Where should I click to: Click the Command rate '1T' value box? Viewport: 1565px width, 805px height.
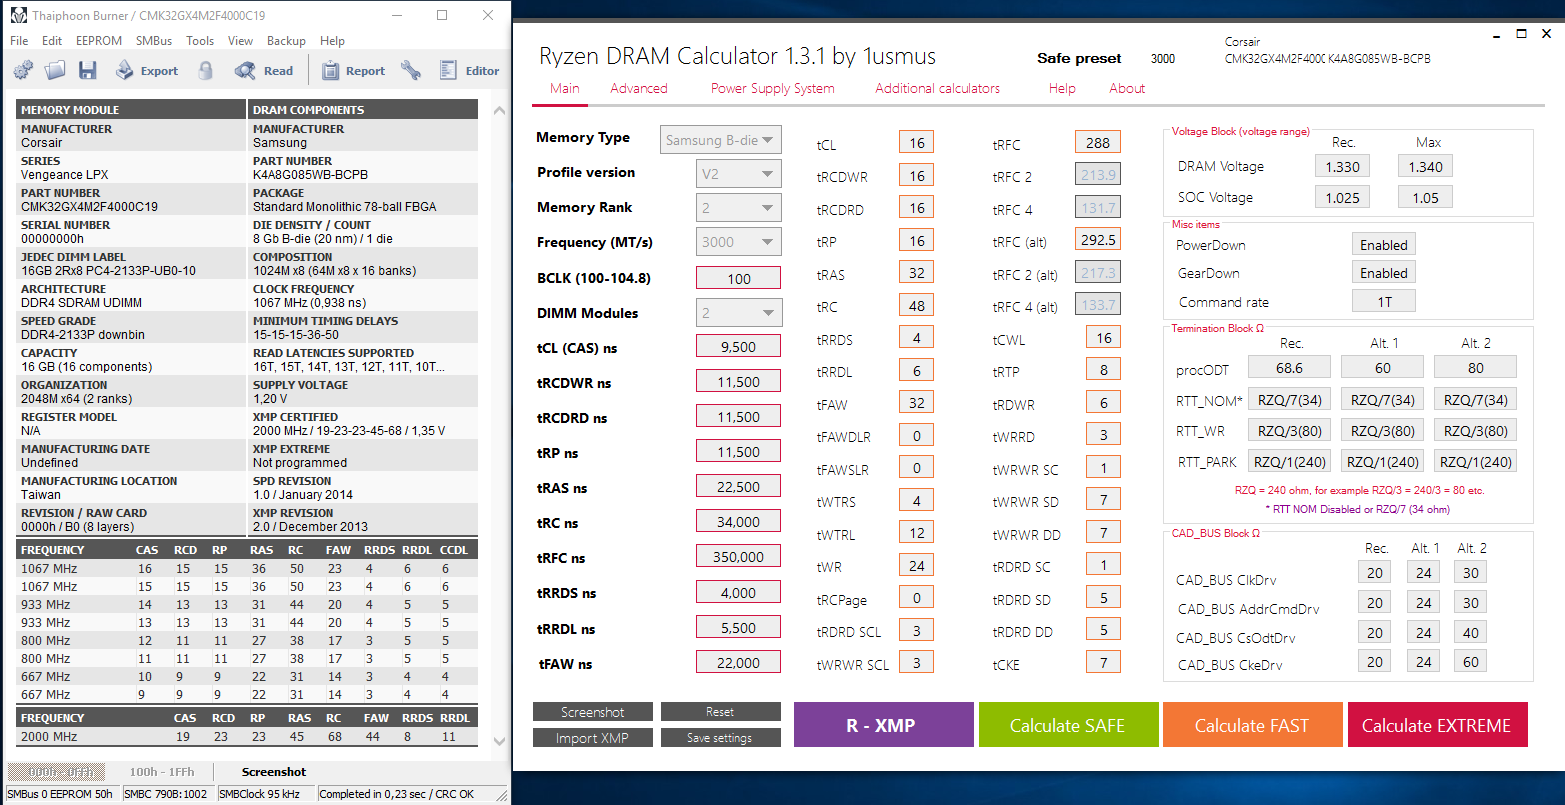[1384, 301]
